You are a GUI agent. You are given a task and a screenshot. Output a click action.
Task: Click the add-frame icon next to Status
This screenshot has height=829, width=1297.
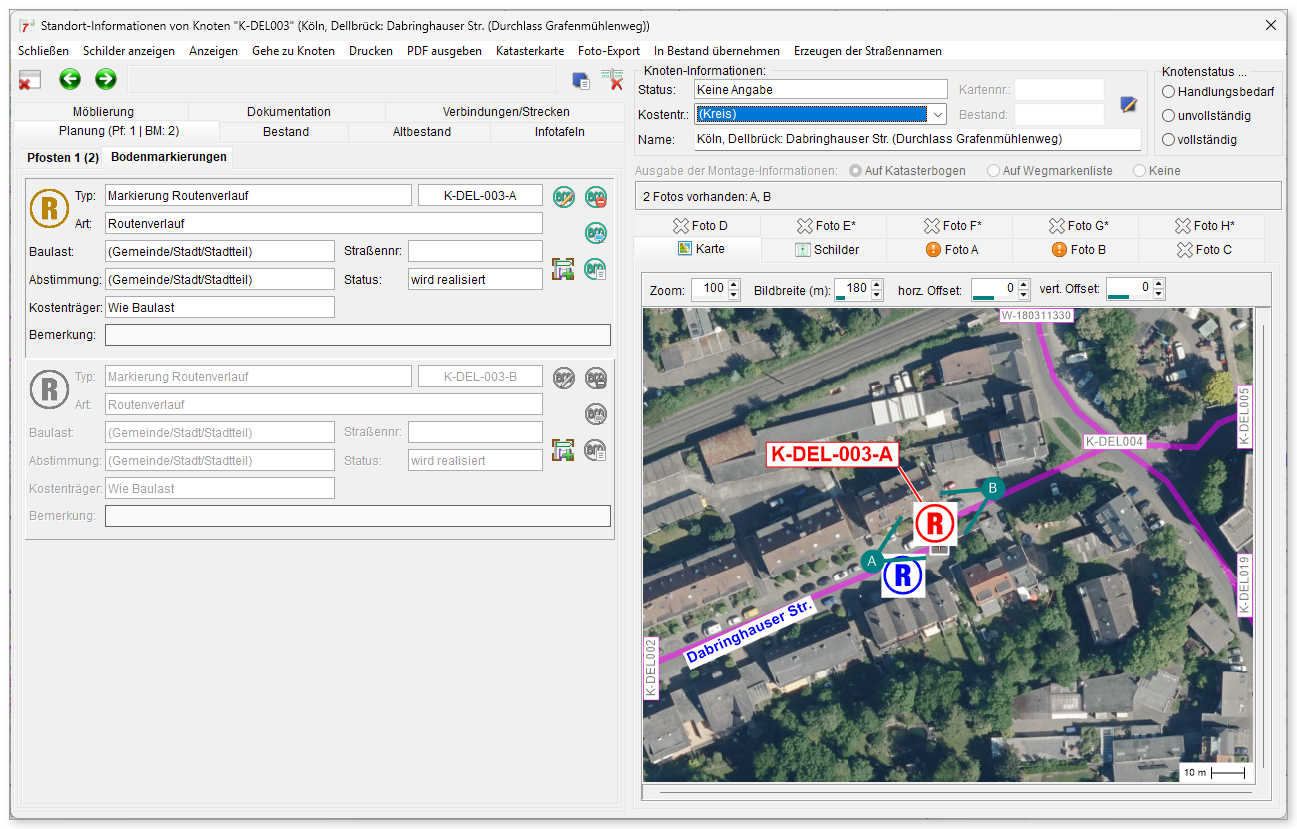tap(563, 269)
